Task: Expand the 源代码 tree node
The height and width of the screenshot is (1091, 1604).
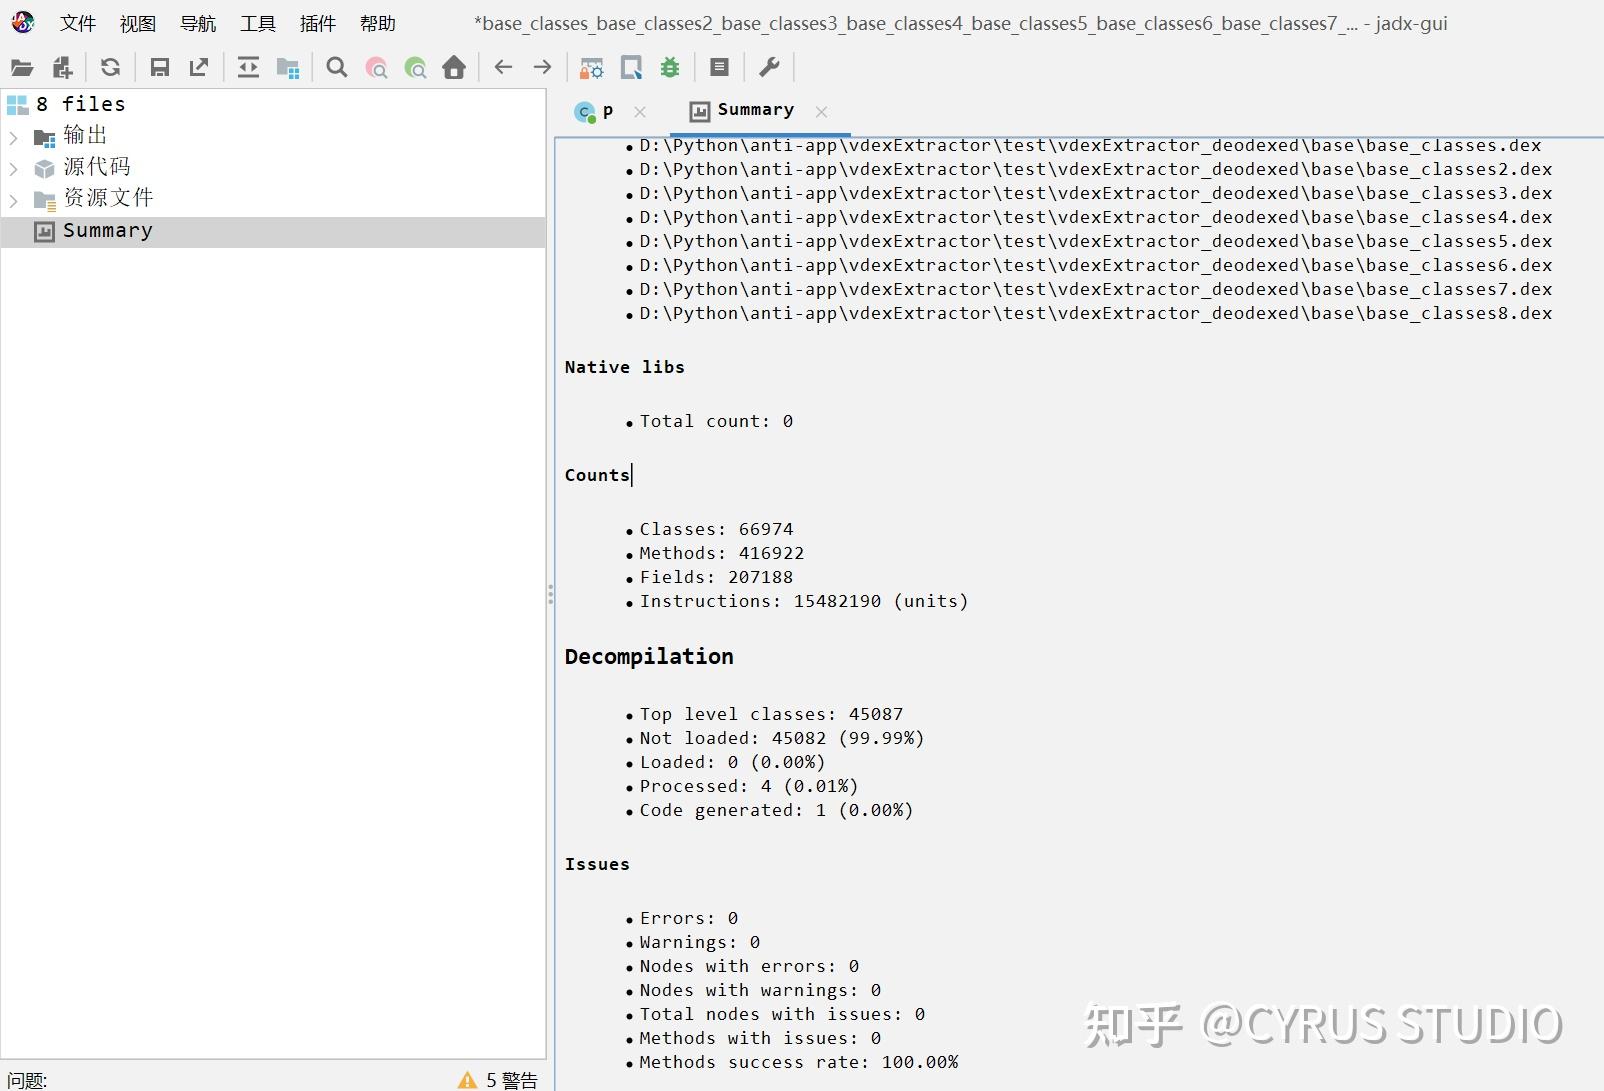Action: tap(13, 167)
